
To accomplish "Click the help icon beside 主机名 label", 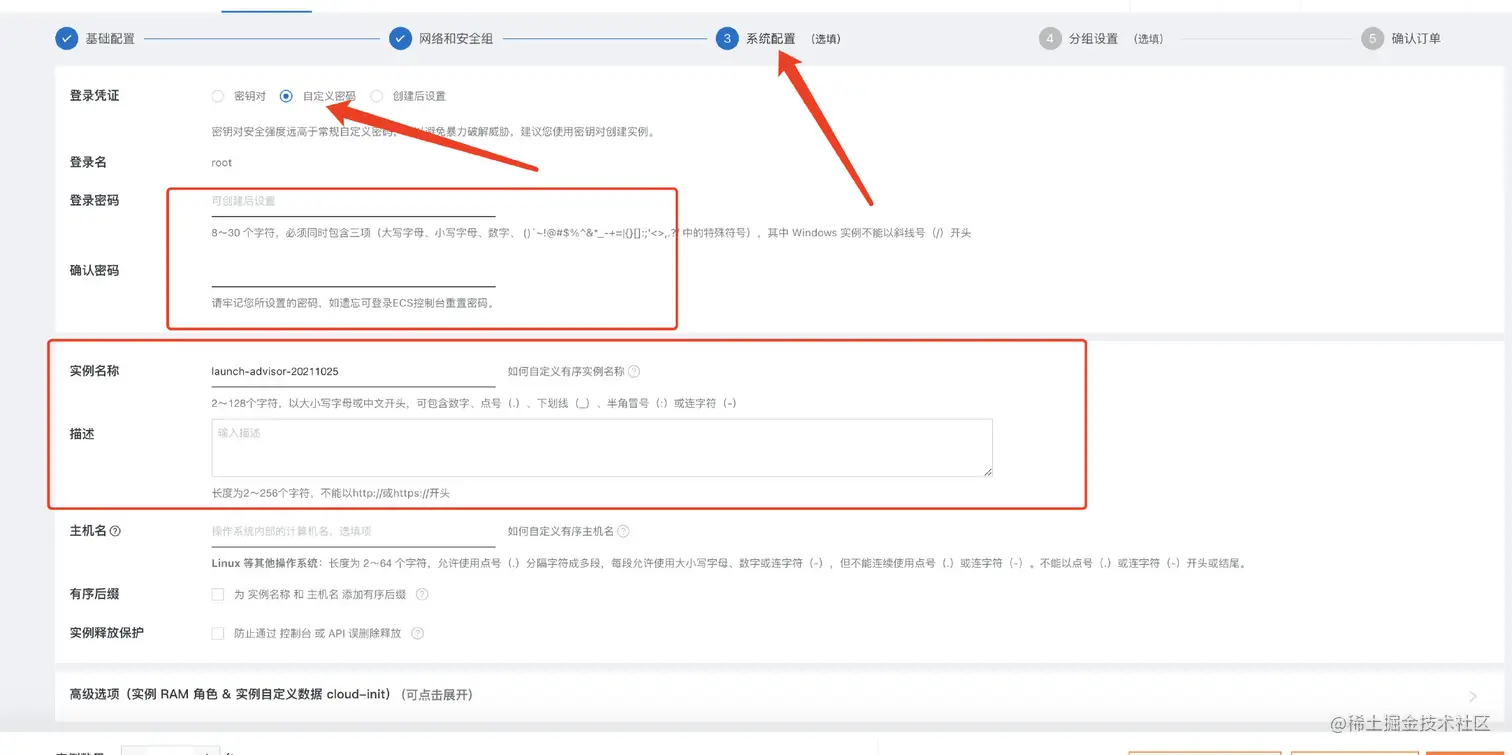I will tap(115, 531).
